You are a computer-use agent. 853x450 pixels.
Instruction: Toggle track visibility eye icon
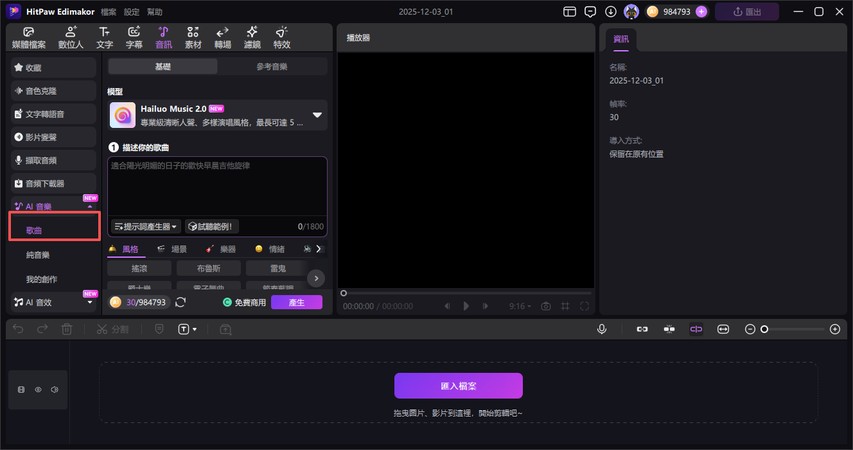[38, 390]
